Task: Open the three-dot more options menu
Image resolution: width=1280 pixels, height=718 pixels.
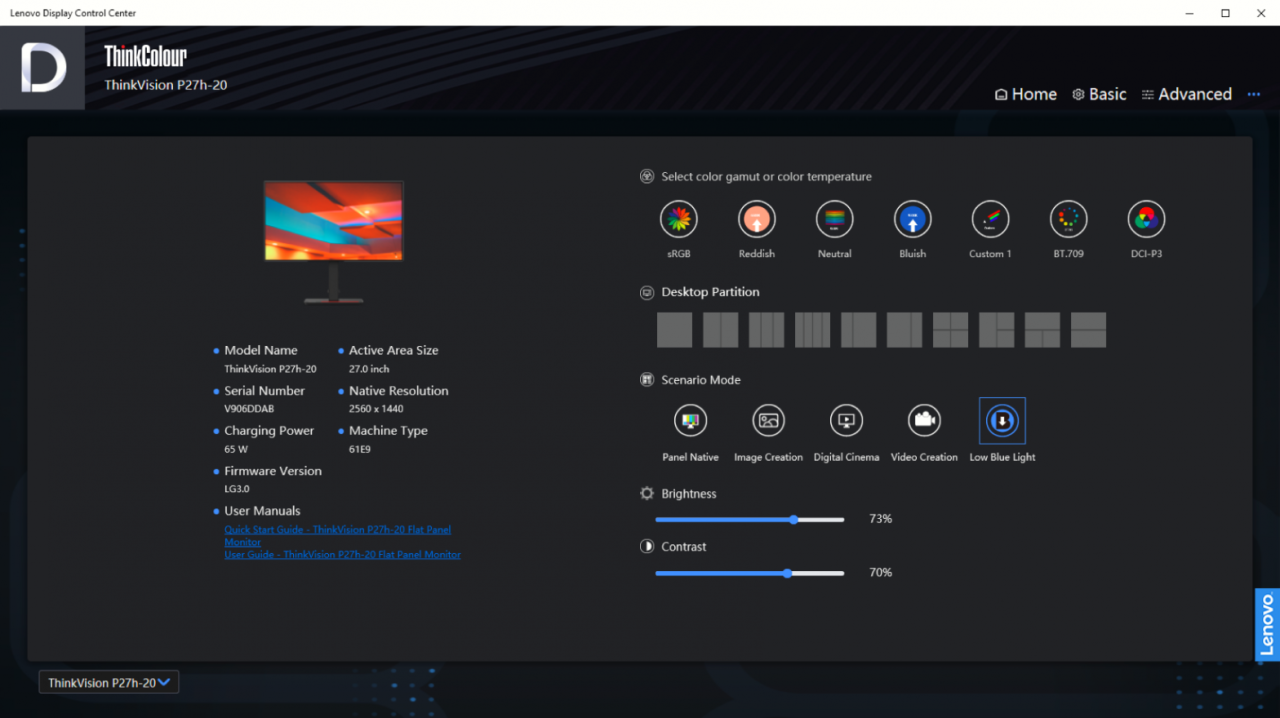Action: pos(1254,94)
